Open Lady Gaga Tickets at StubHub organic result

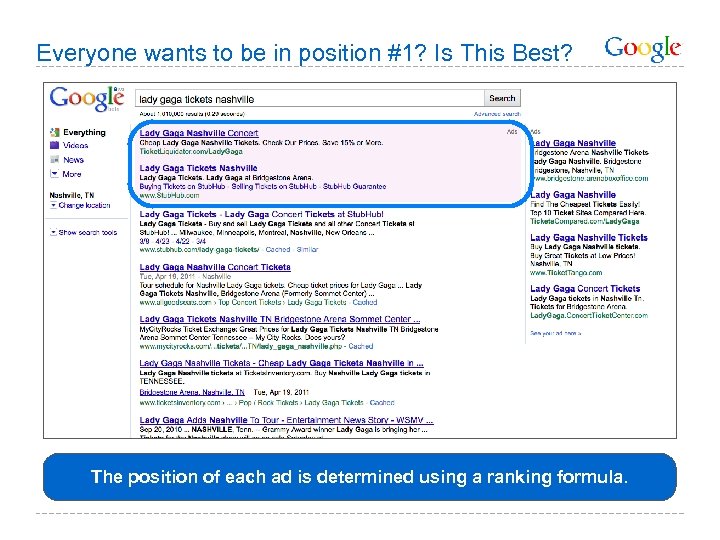(x=261, y=214)
